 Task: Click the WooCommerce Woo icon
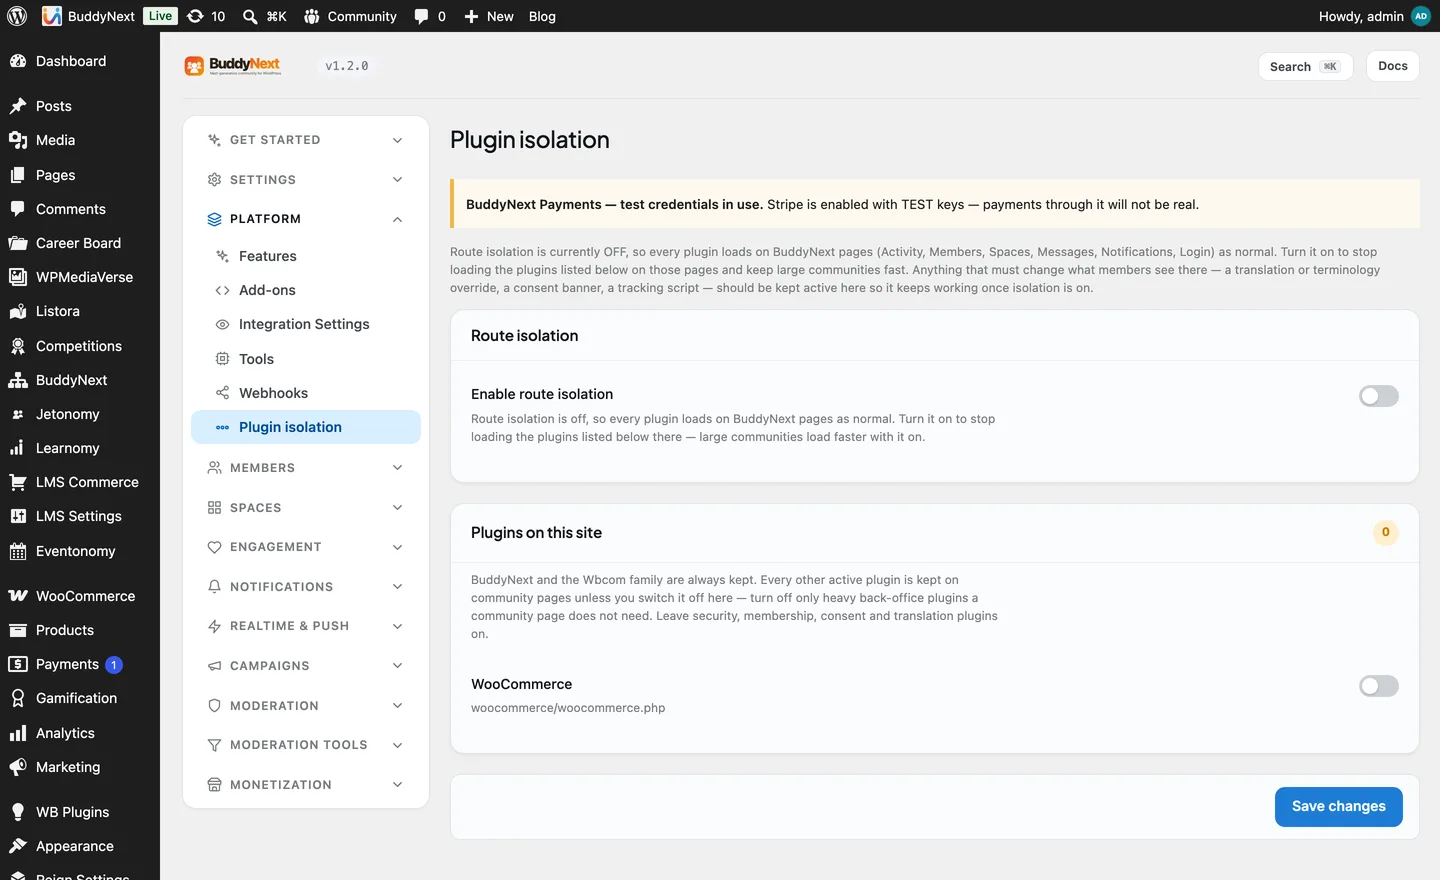coord(18,596)
